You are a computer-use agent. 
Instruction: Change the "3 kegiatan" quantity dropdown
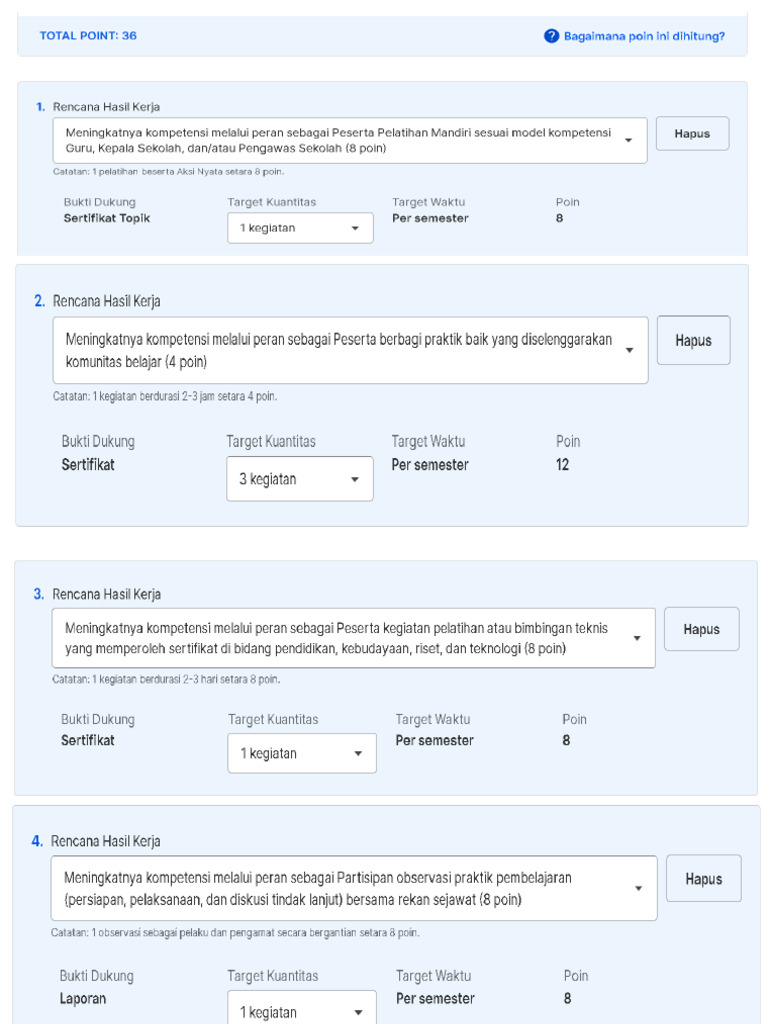[300, 479]
